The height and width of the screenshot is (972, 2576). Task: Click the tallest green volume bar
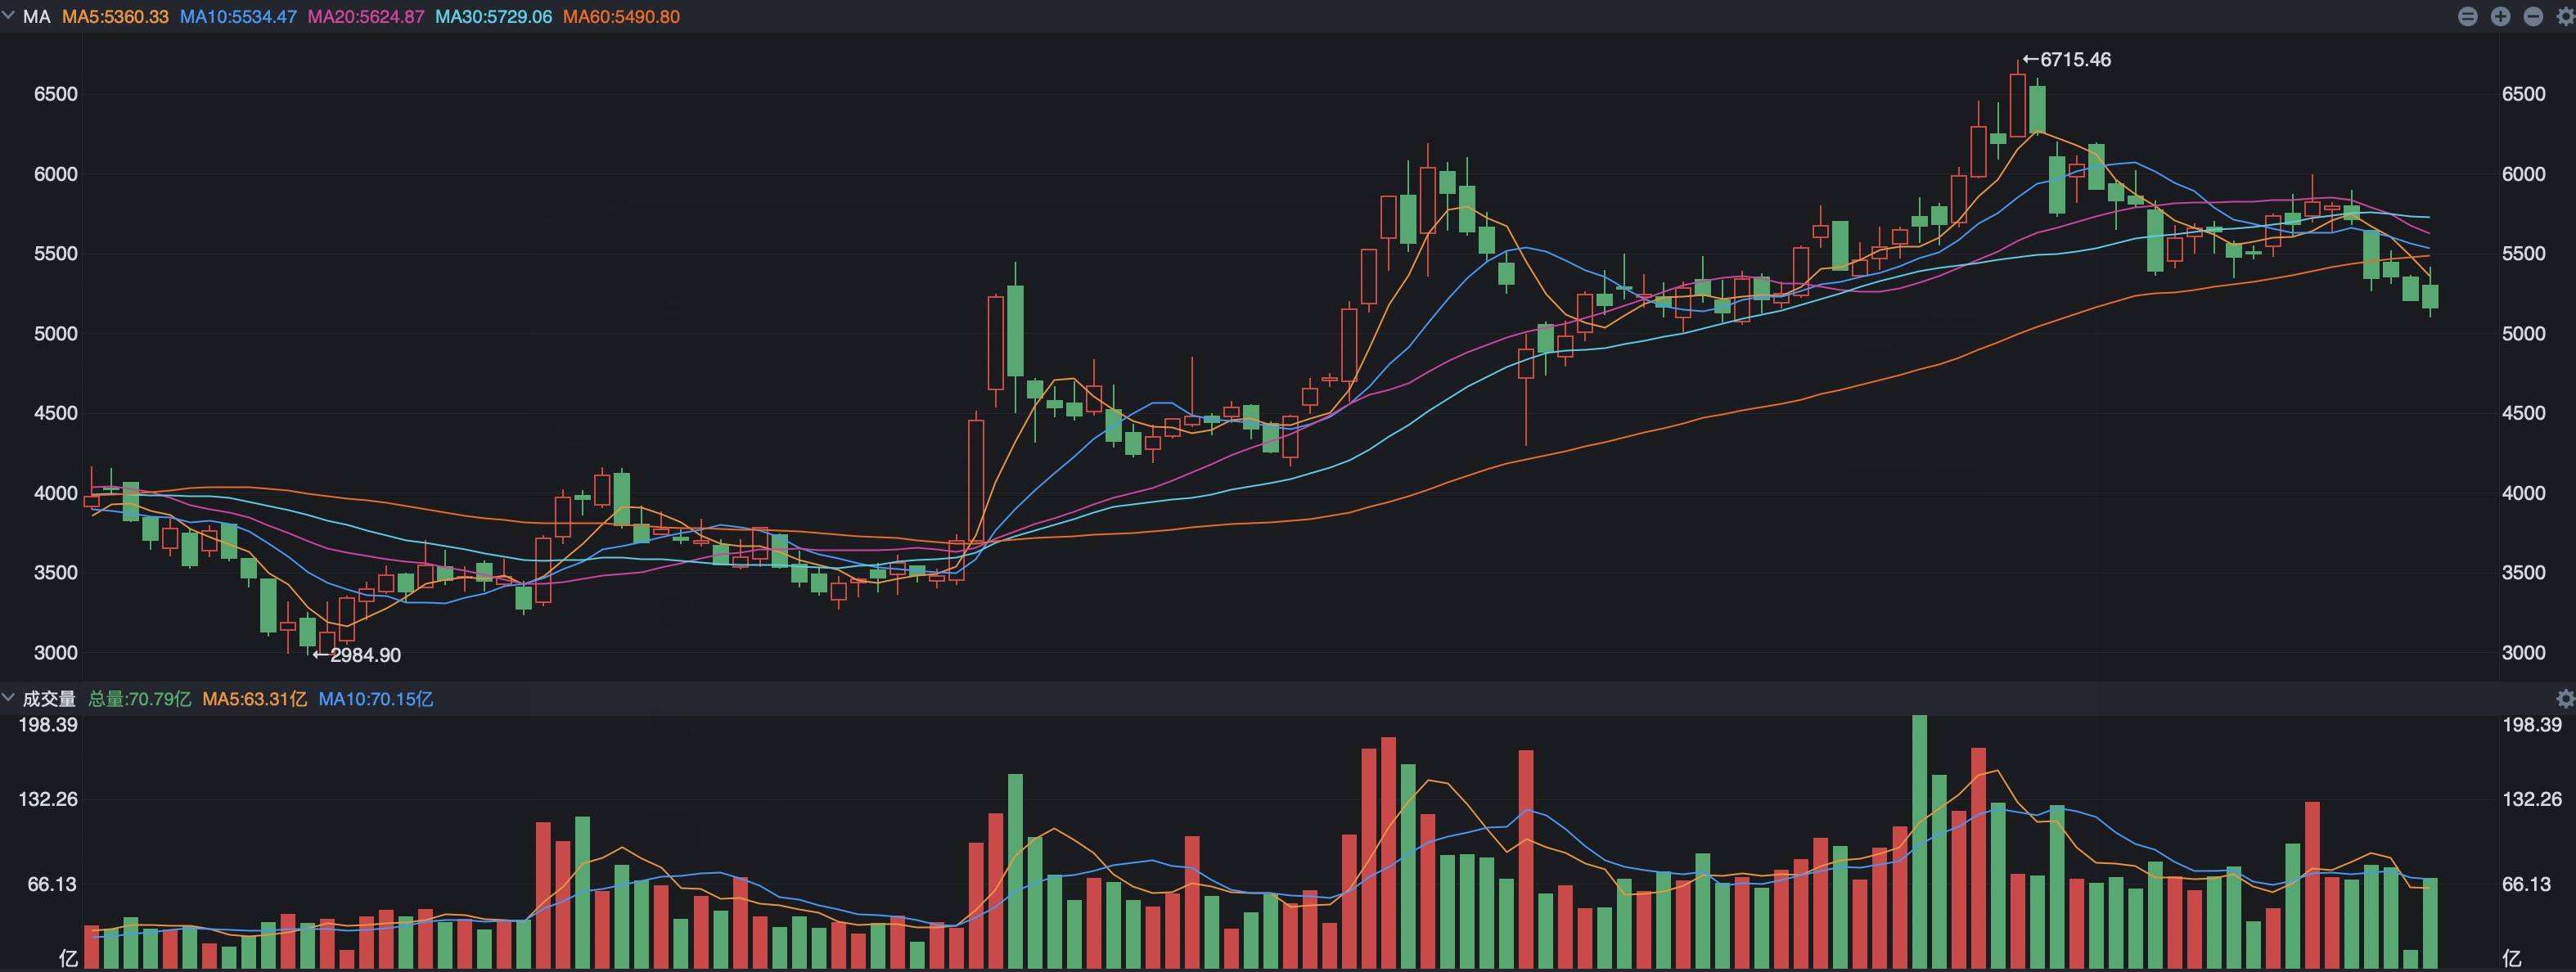pos(1919,840)
